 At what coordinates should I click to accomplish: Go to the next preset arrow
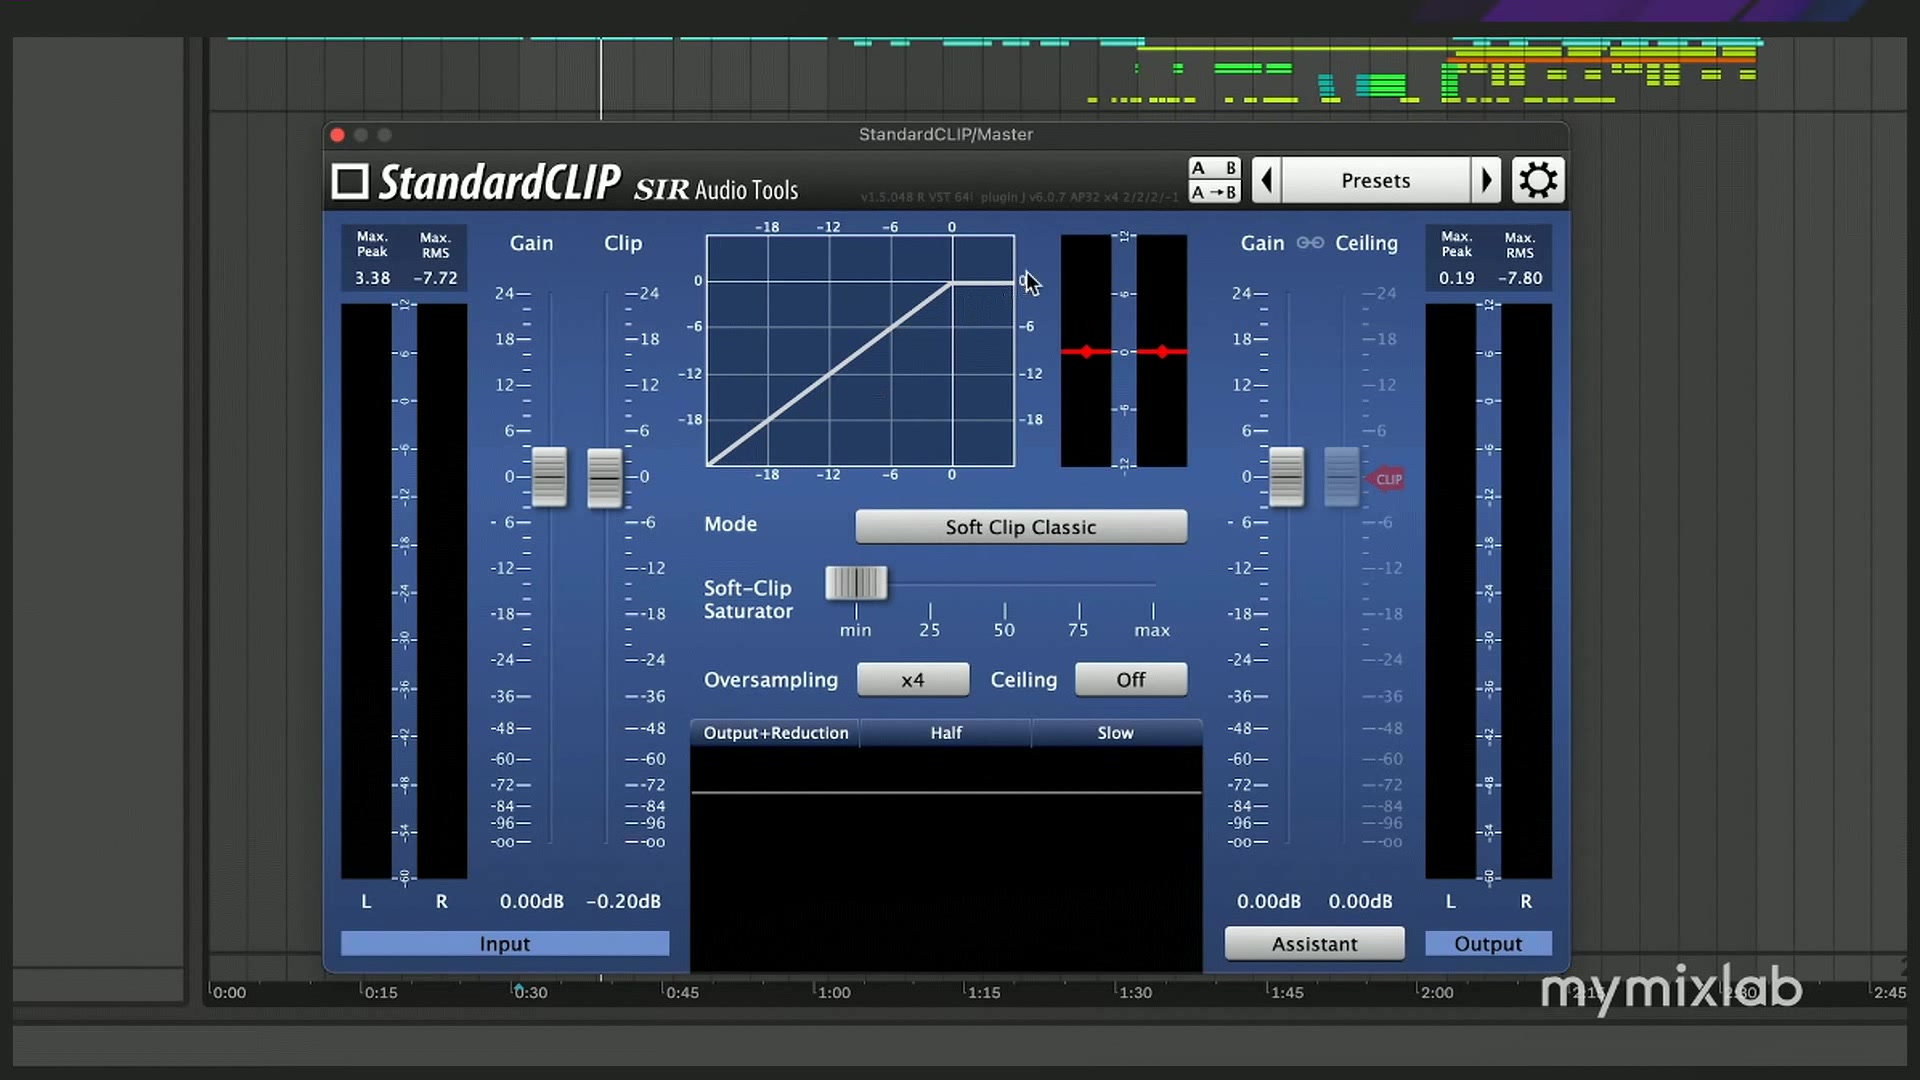point(1487,181)
